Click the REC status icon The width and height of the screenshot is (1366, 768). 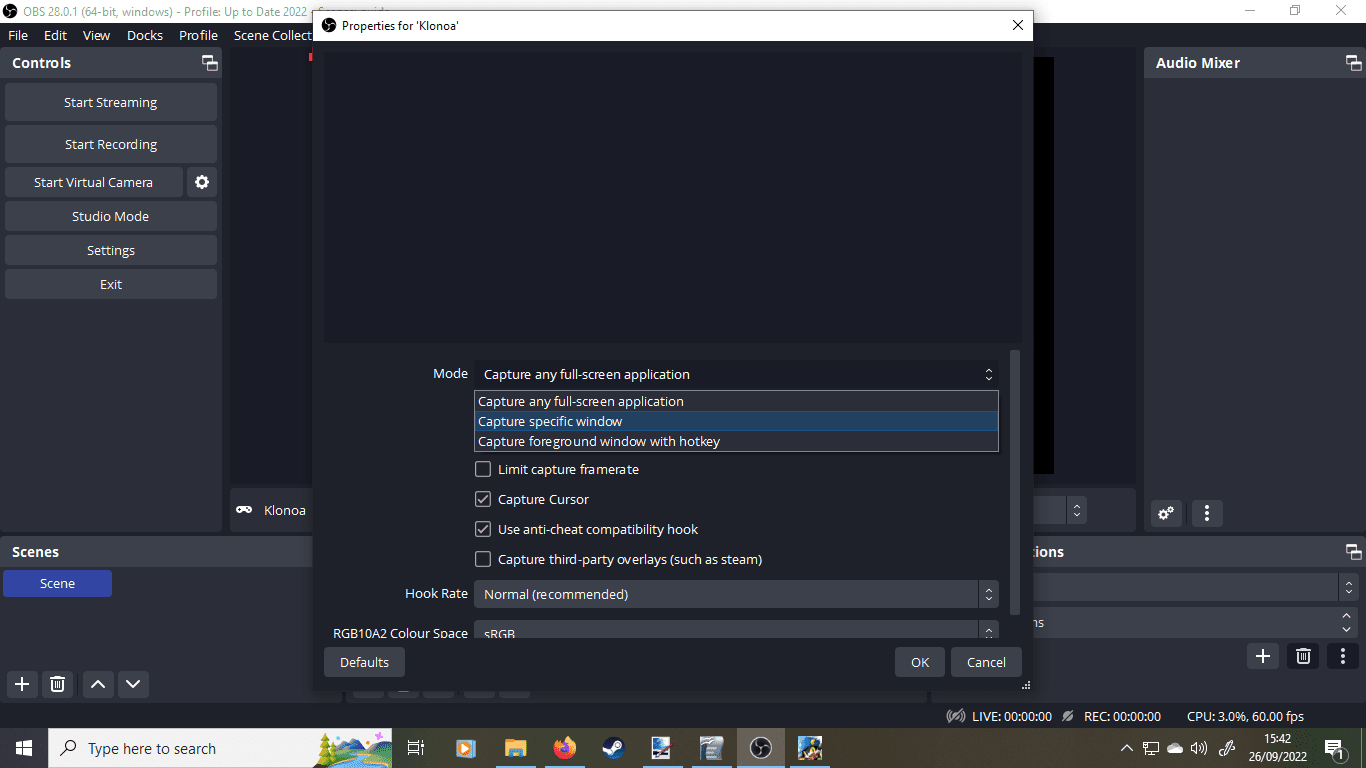tap(1068, 716)
